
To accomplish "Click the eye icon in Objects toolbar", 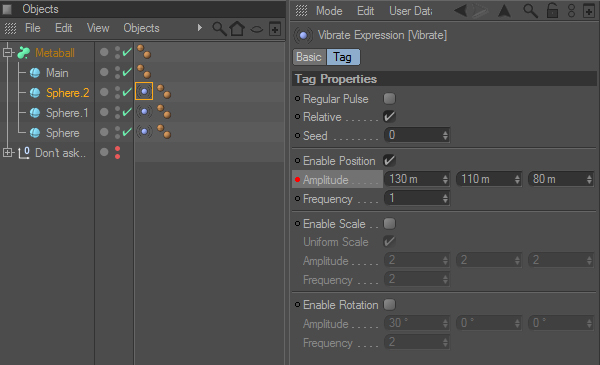I will tap(256, 29).
